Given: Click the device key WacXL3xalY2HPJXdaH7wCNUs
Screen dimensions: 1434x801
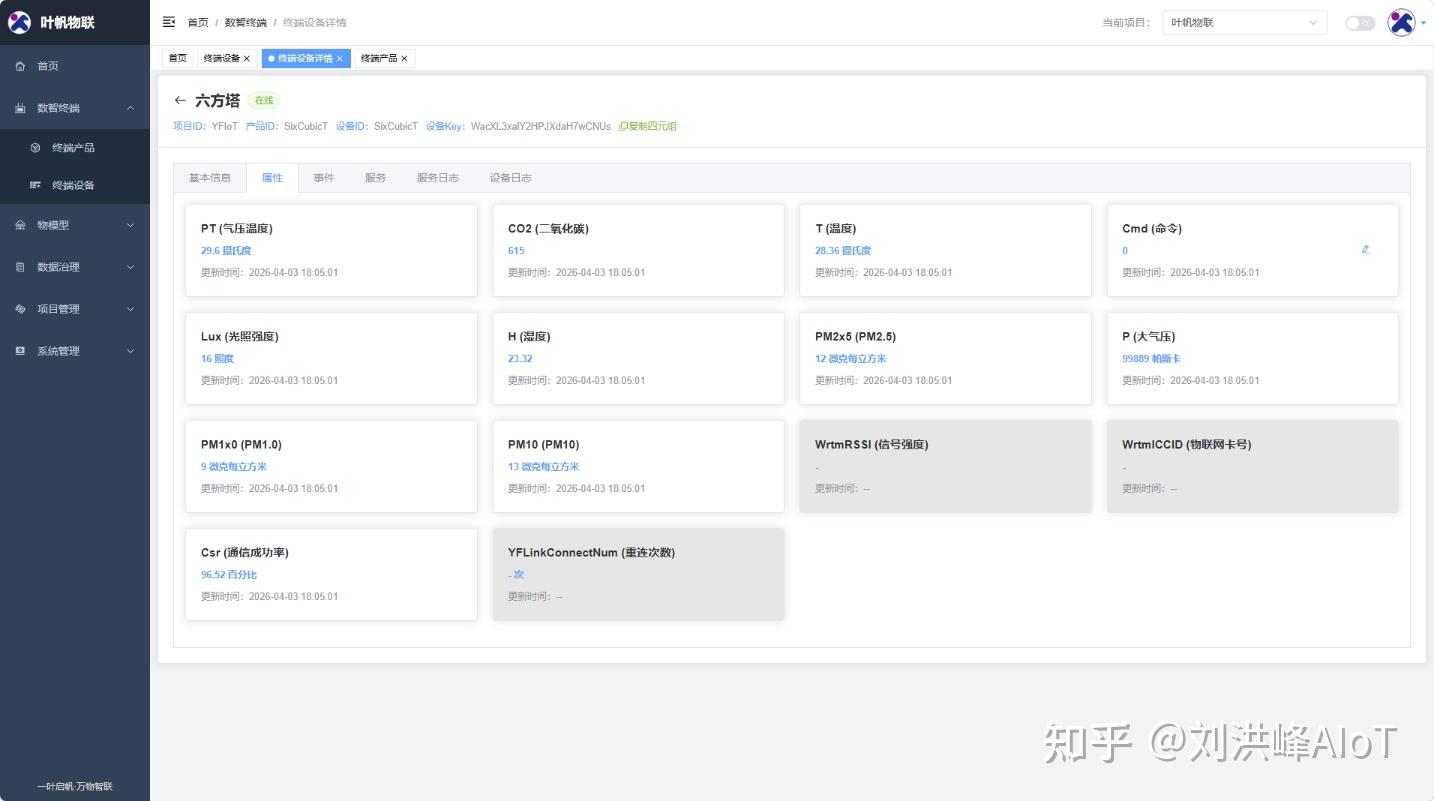Looking at the screenshot, I should 541,127.
